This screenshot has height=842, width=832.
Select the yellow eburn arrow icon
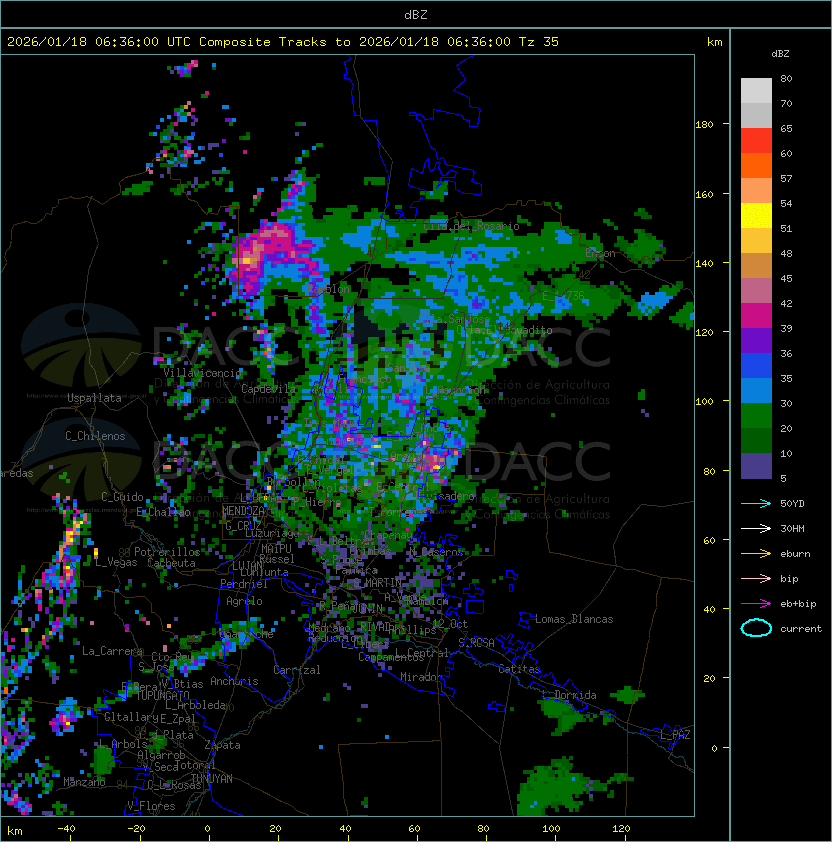[756, 554]
